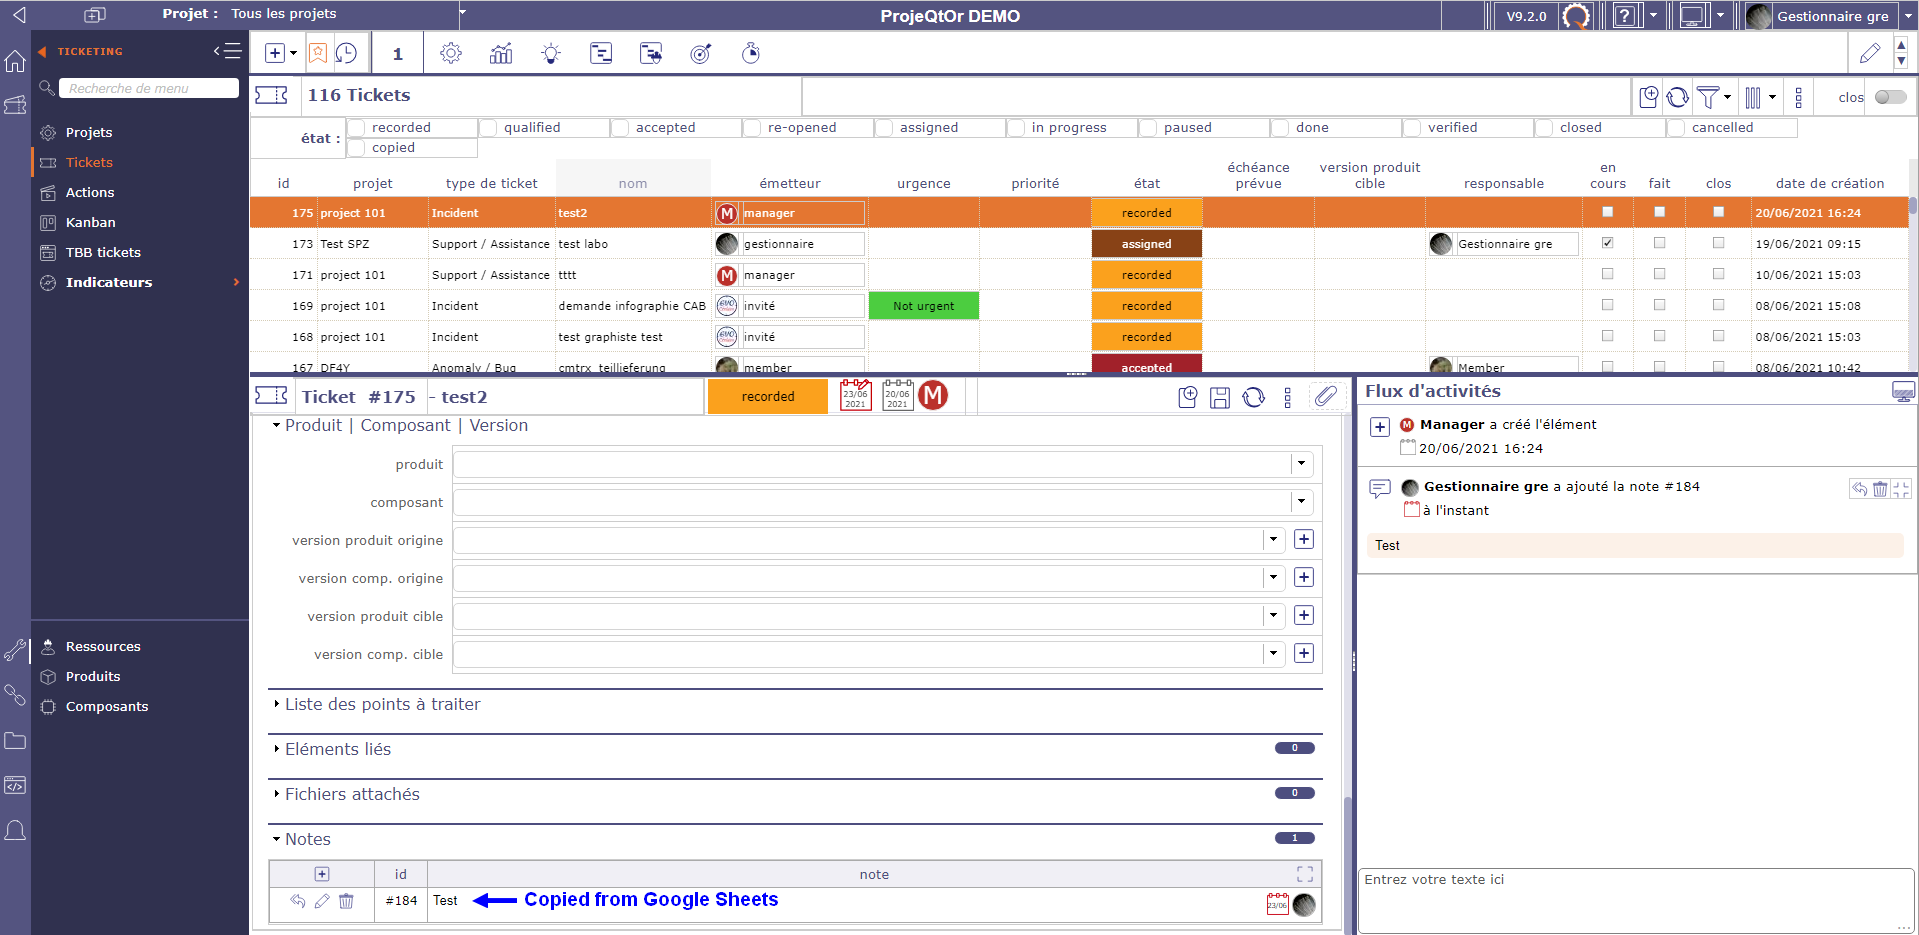Edit note #184 with the pencil icon
Viewport: 1919px width, 935px height.
pos(322,901)
